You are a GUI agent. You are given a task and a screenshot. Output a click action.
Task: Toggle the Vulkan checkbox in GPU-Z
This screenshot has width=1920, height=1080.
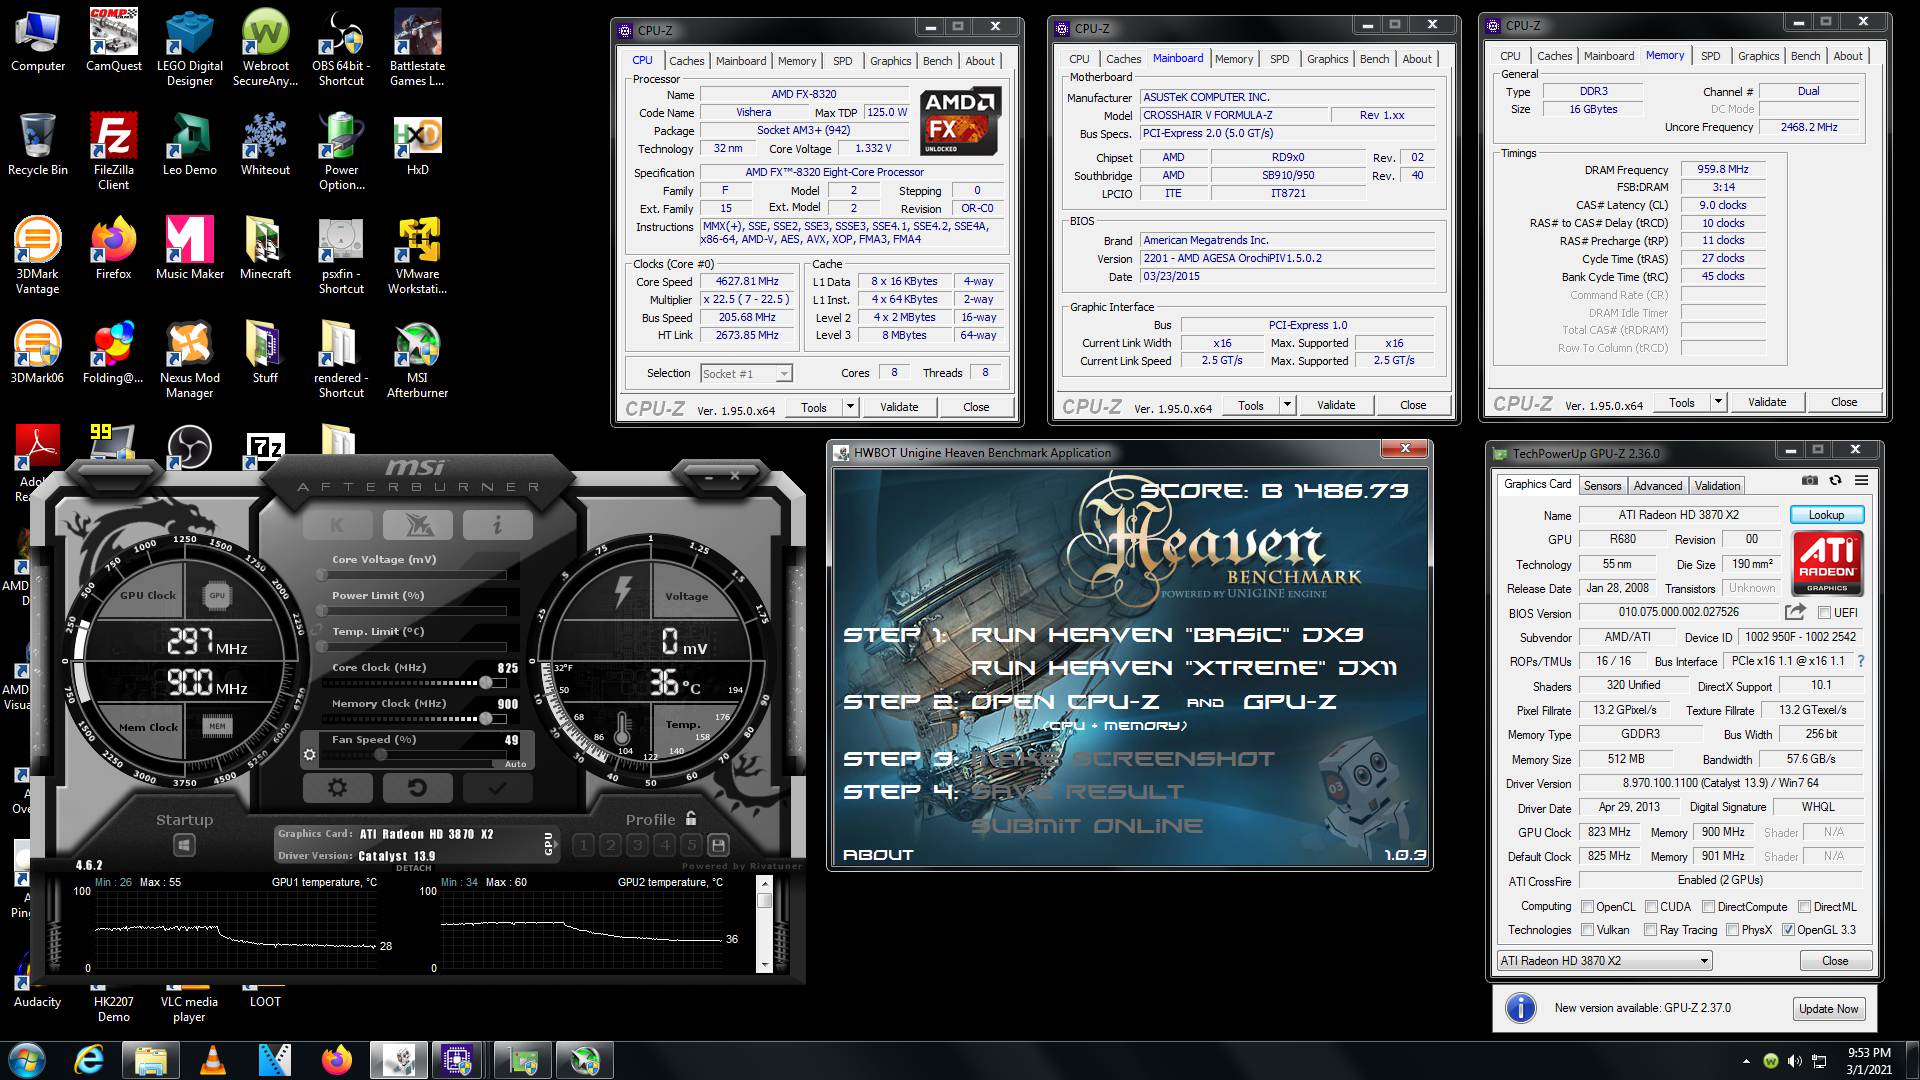click(x=1587, y=930)
